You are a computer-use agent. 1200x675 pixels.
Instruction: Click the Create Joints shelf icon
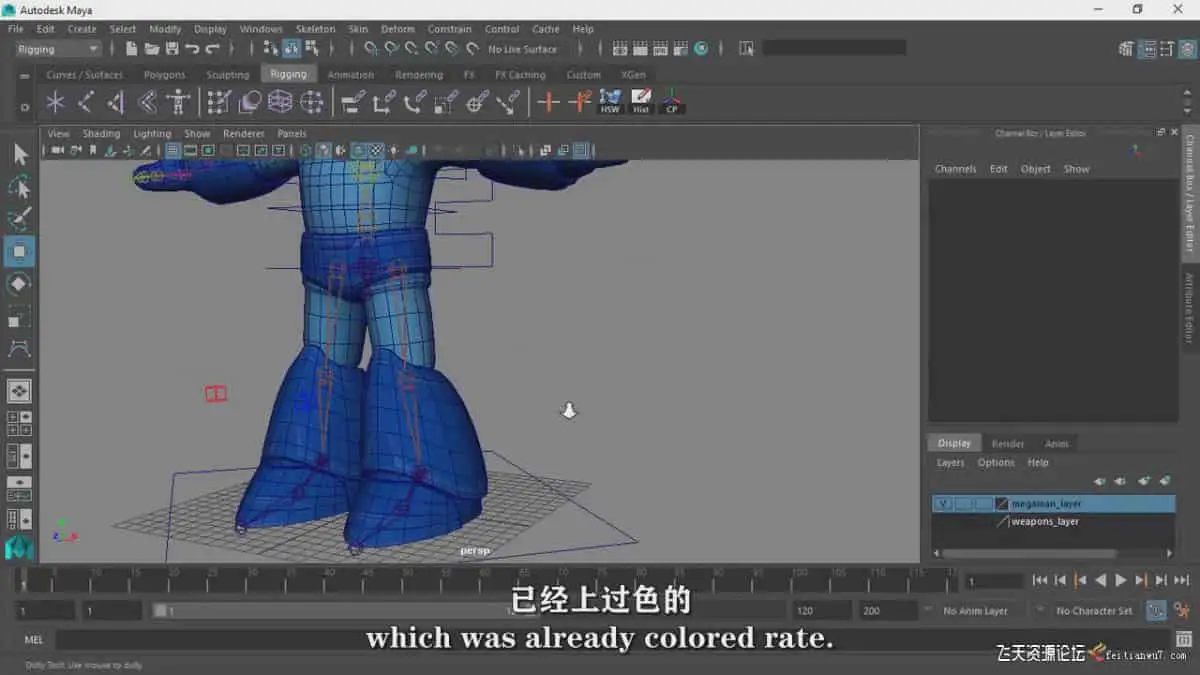click(x=86, y=101)
